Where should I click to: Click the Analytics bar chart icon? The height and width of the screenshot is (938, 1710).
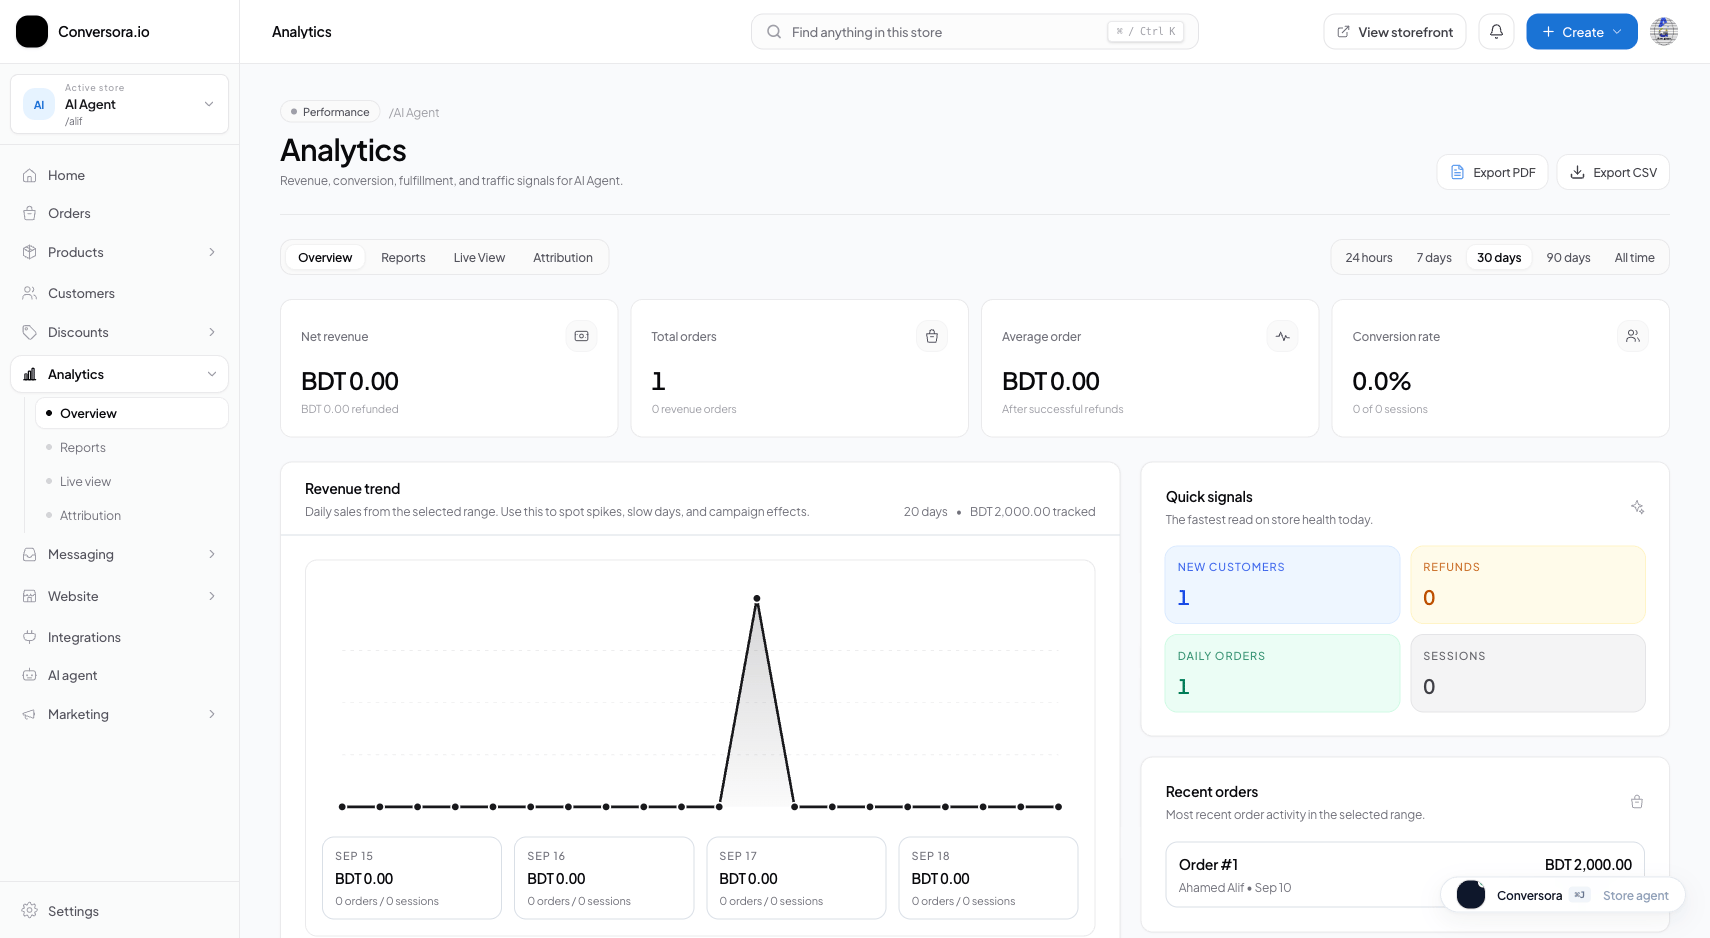[x=30, y=374]
